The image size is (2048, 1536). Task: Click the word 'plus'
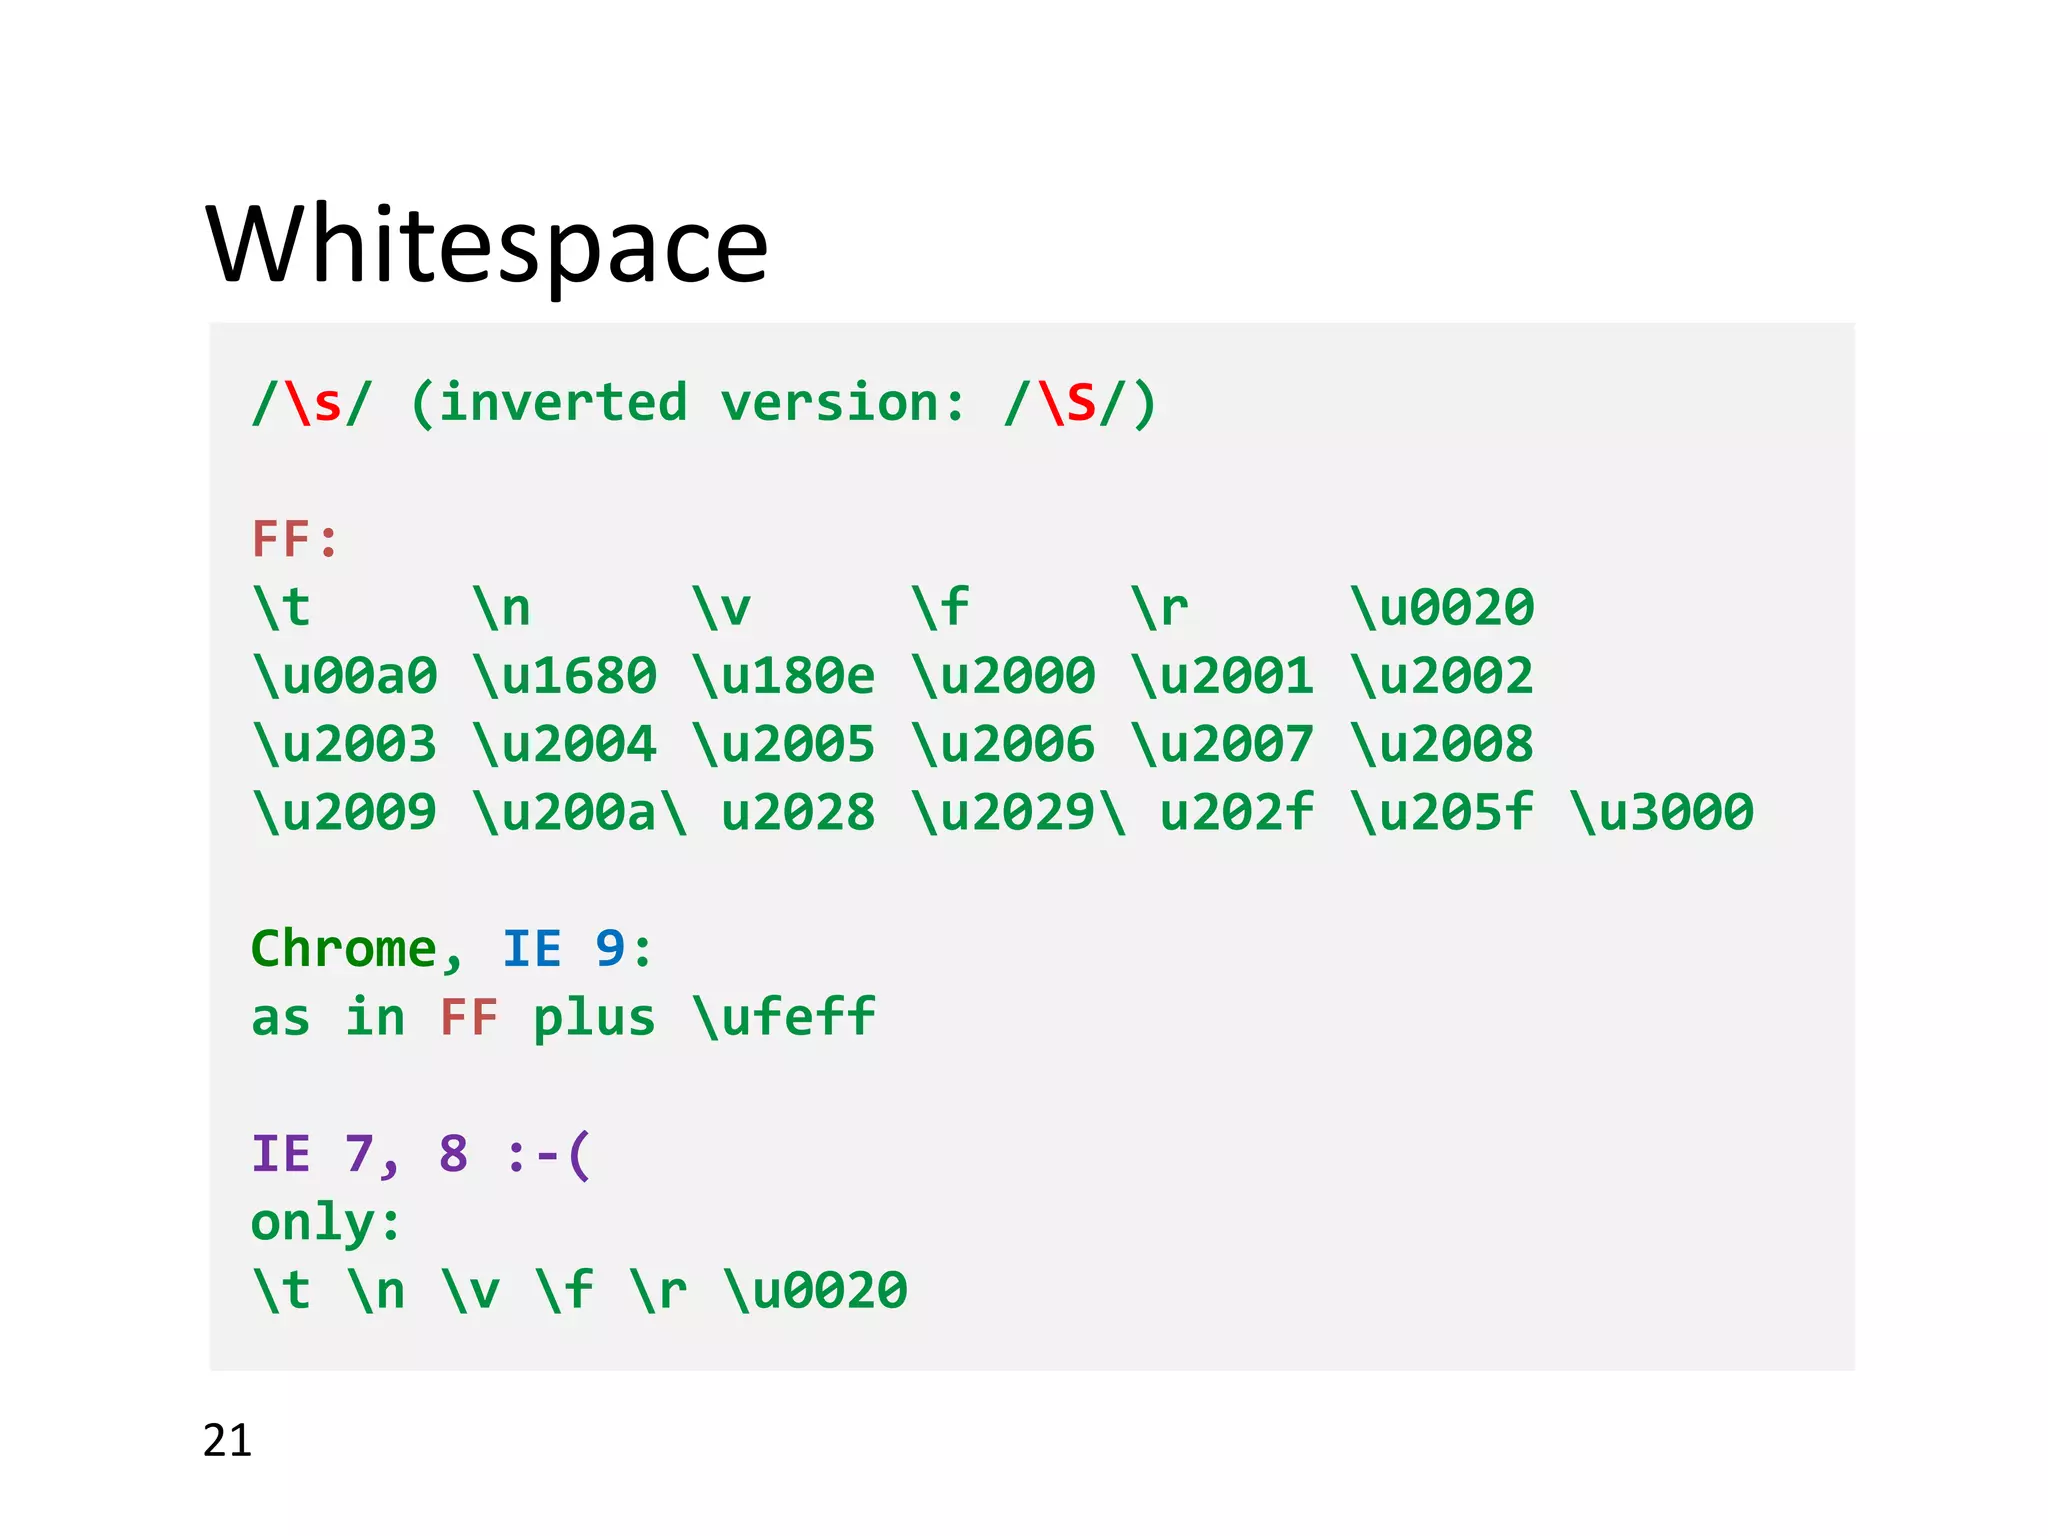pos(594,1020)
